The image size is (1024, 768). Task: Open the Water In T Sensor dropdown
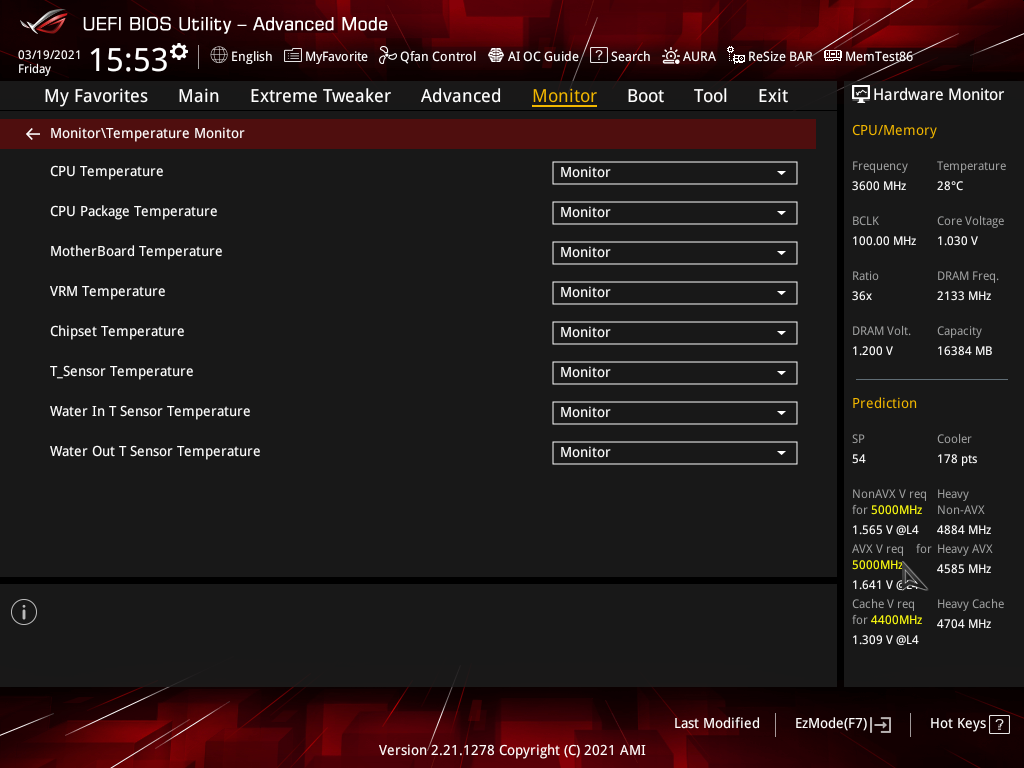[x=675, y=413]
